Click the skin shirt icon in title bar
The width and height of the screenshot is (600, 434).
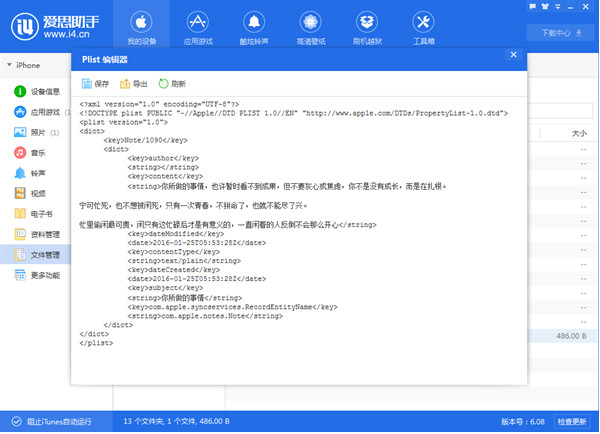click(545, 7)
